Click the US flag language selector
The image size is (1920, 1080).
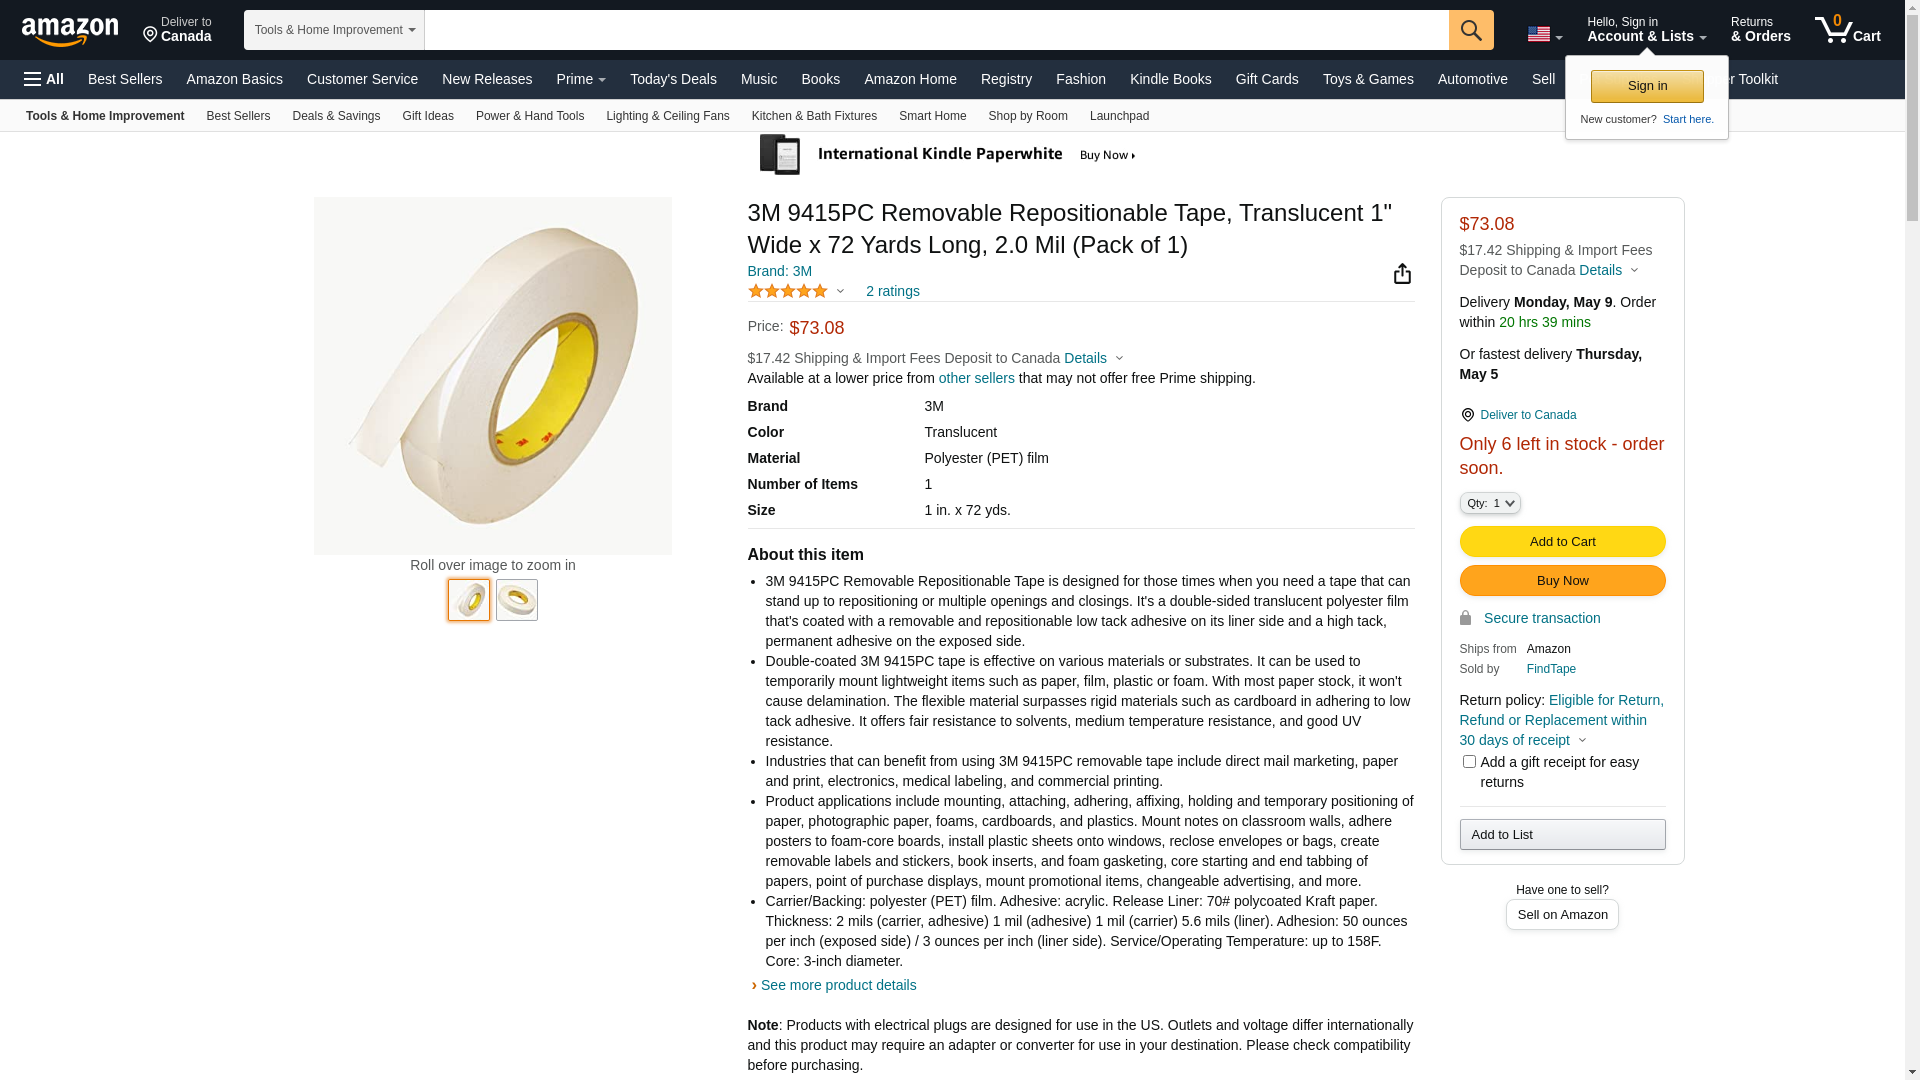point(1544,34)
